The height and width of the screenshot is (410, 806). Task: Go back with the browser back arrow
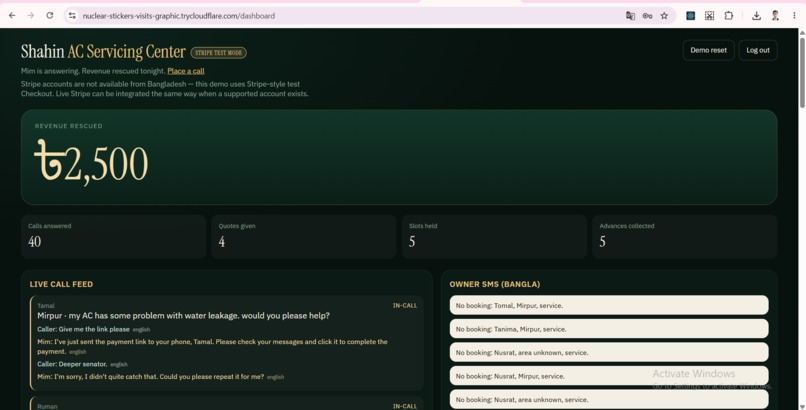12,16
